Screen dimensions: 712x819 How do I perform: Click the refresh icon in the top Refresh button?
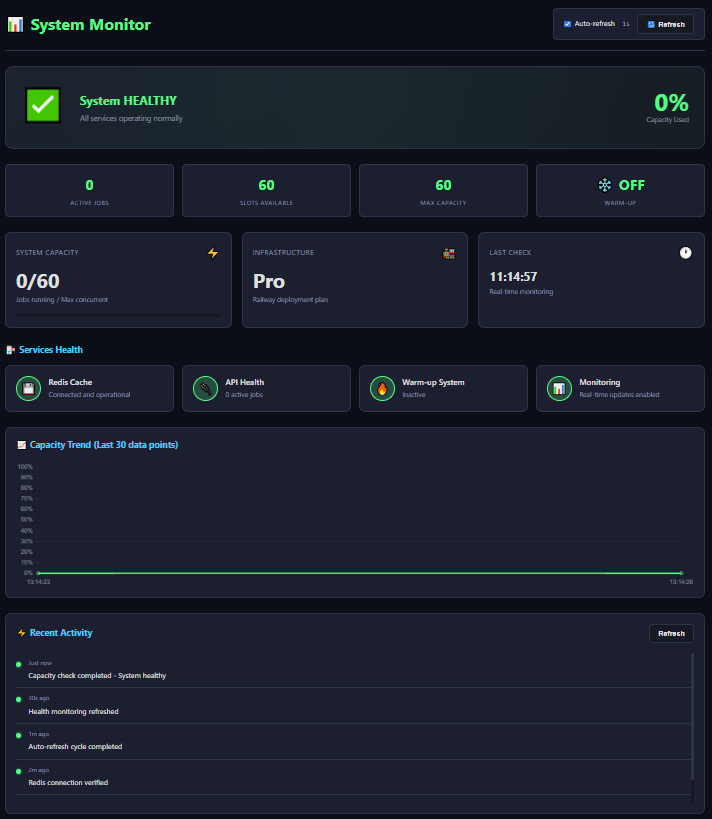pyautogui.click(x=651, y=25)
